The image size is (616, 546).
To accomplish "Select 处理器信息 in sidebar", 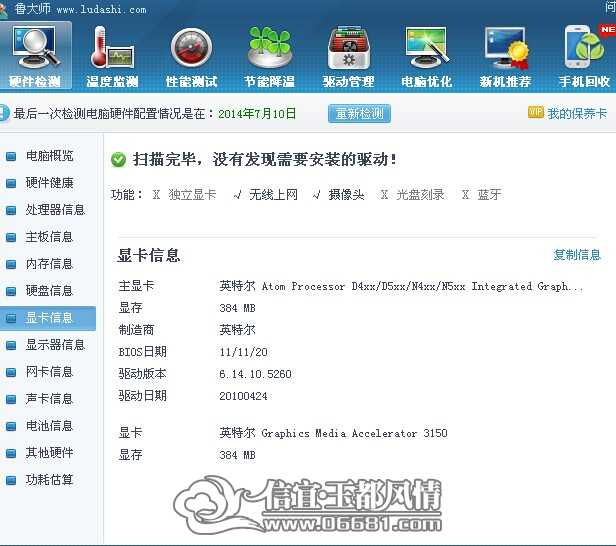I will [55, 210].
